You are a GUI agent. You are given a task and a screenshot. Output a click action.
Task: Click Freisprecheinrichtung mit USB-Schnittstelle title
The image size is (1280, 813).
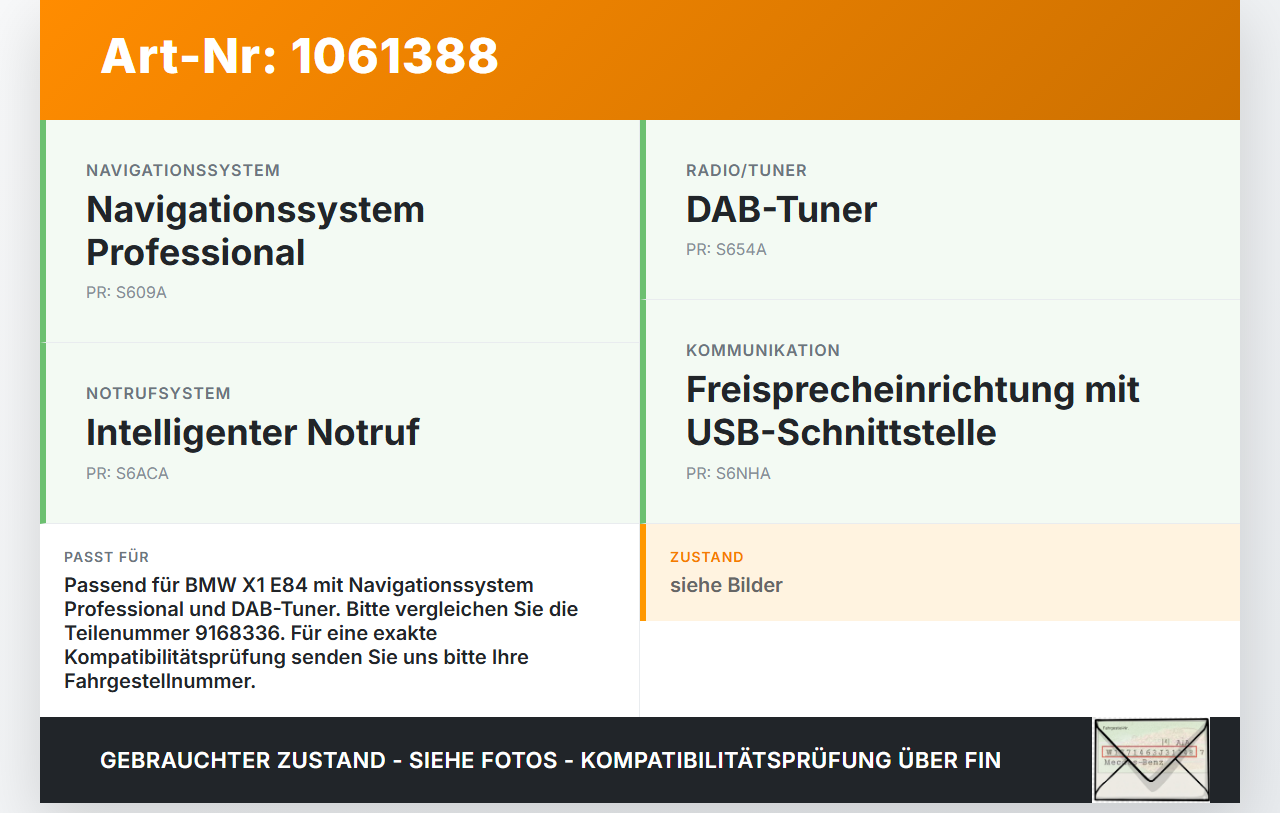(913, 411)
